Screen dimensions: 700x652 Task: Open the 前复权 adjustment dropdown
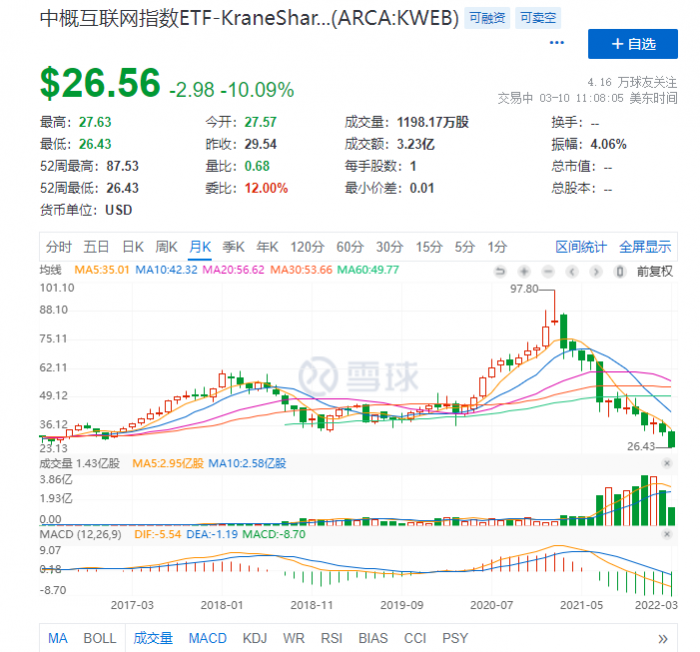tap(654, 271)
